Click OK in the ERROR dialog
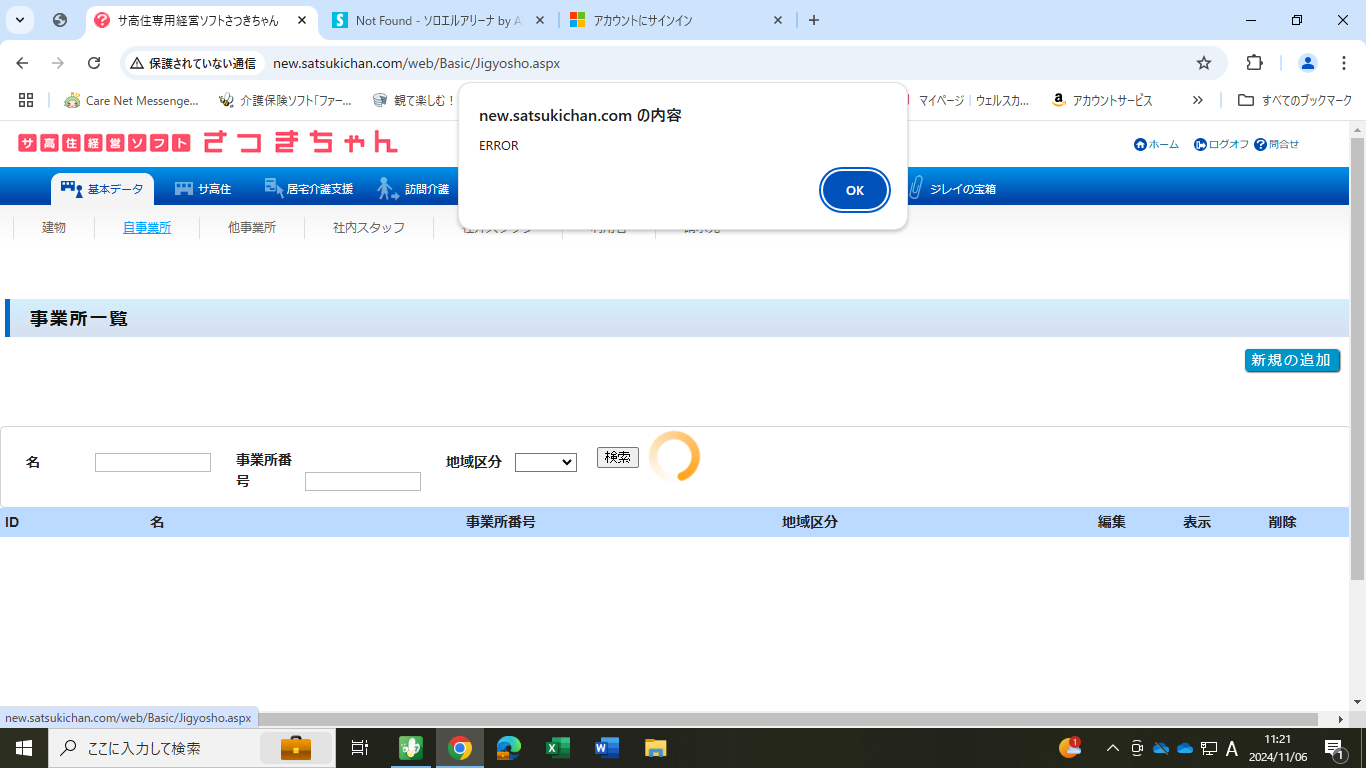Viewport: 1366px width, 768px height. [x=854, y=191]
